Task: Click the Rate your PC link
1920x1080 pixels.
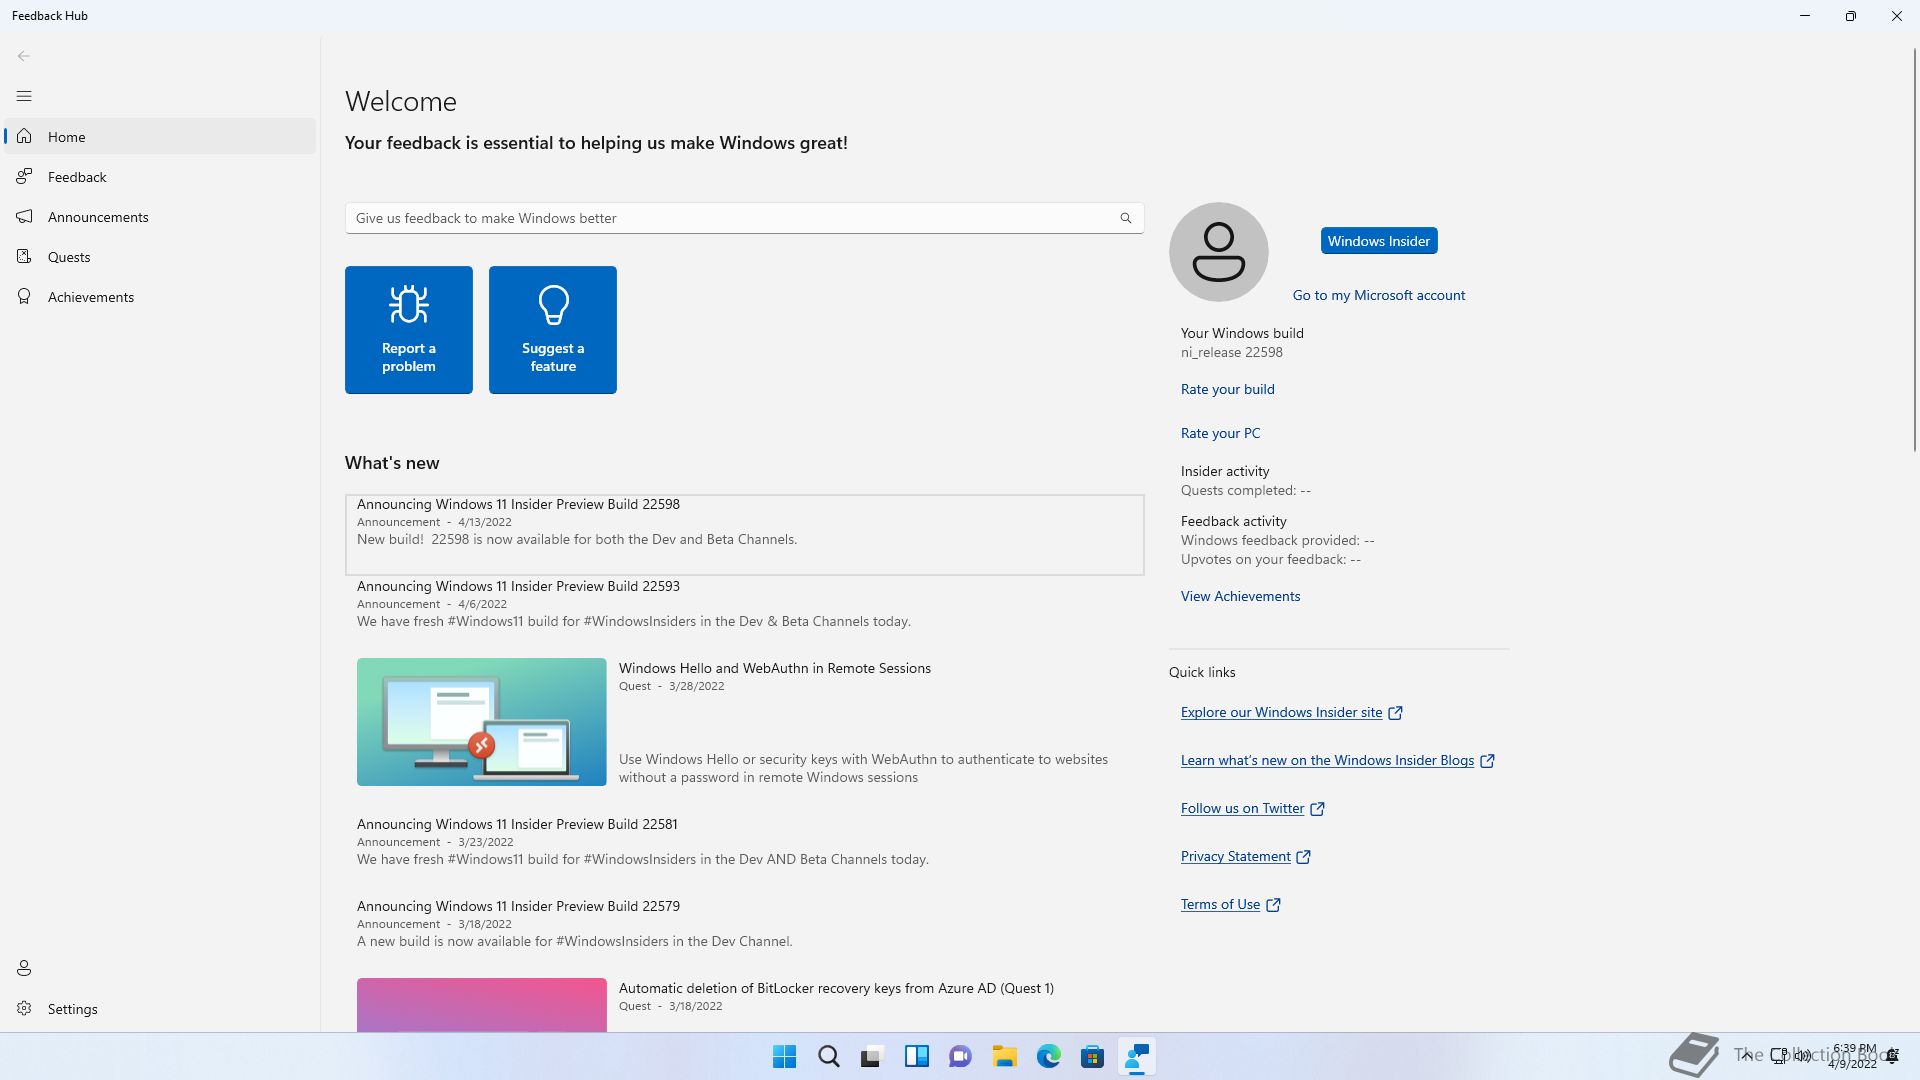Action: 1221,433
